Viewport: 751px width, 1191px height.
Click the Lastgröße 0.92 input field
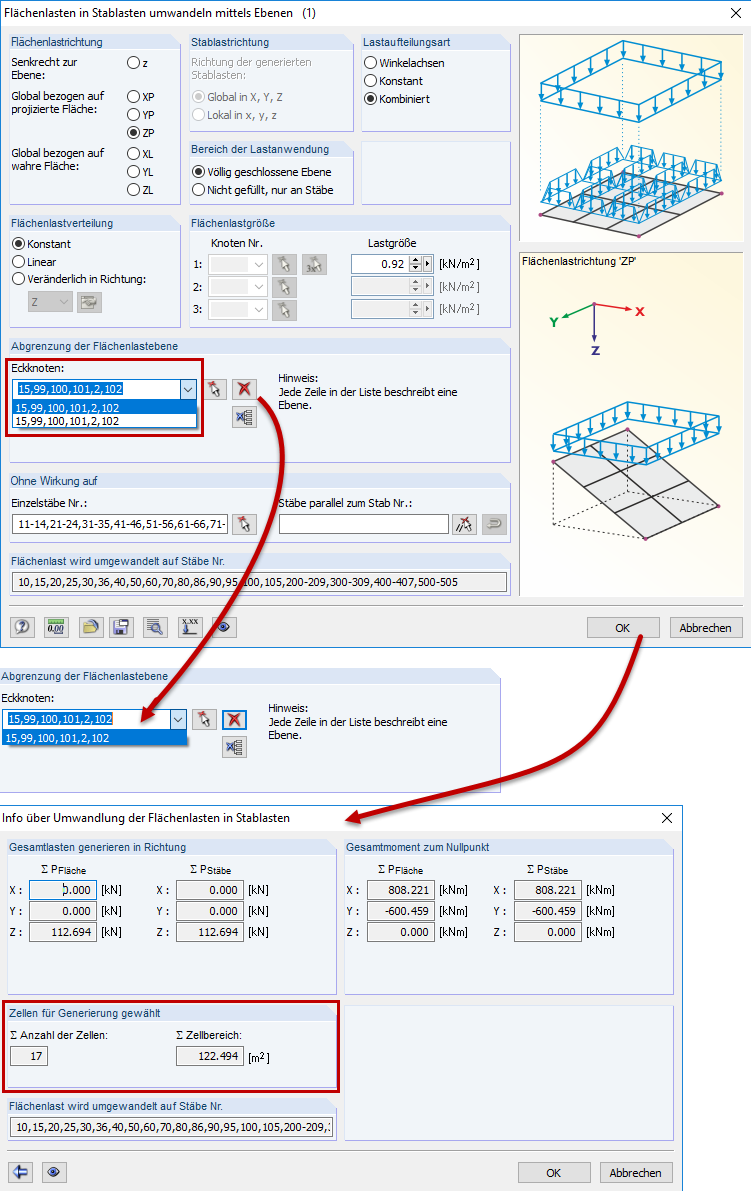pyautogui.click(x=380, y=264)
